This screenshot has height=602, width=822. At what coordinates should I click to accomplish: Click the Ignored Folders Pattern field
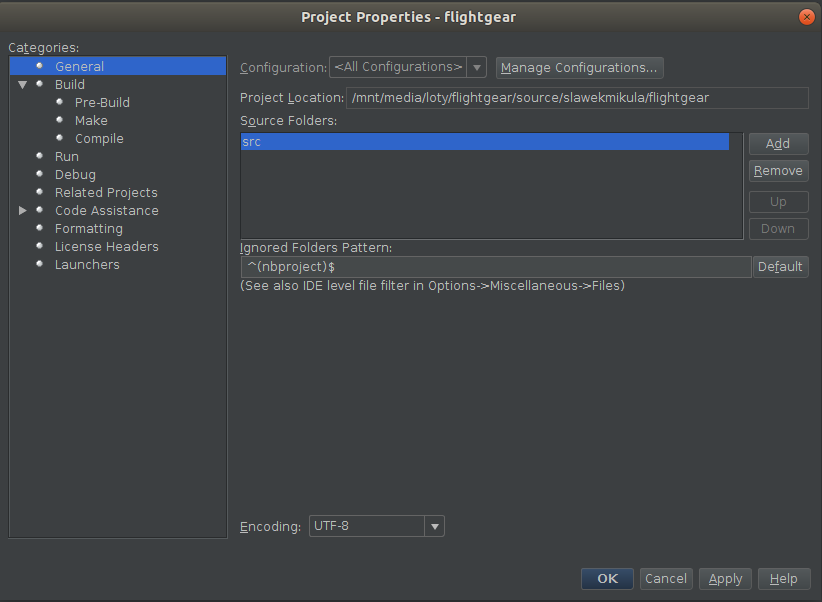point(496,267)
